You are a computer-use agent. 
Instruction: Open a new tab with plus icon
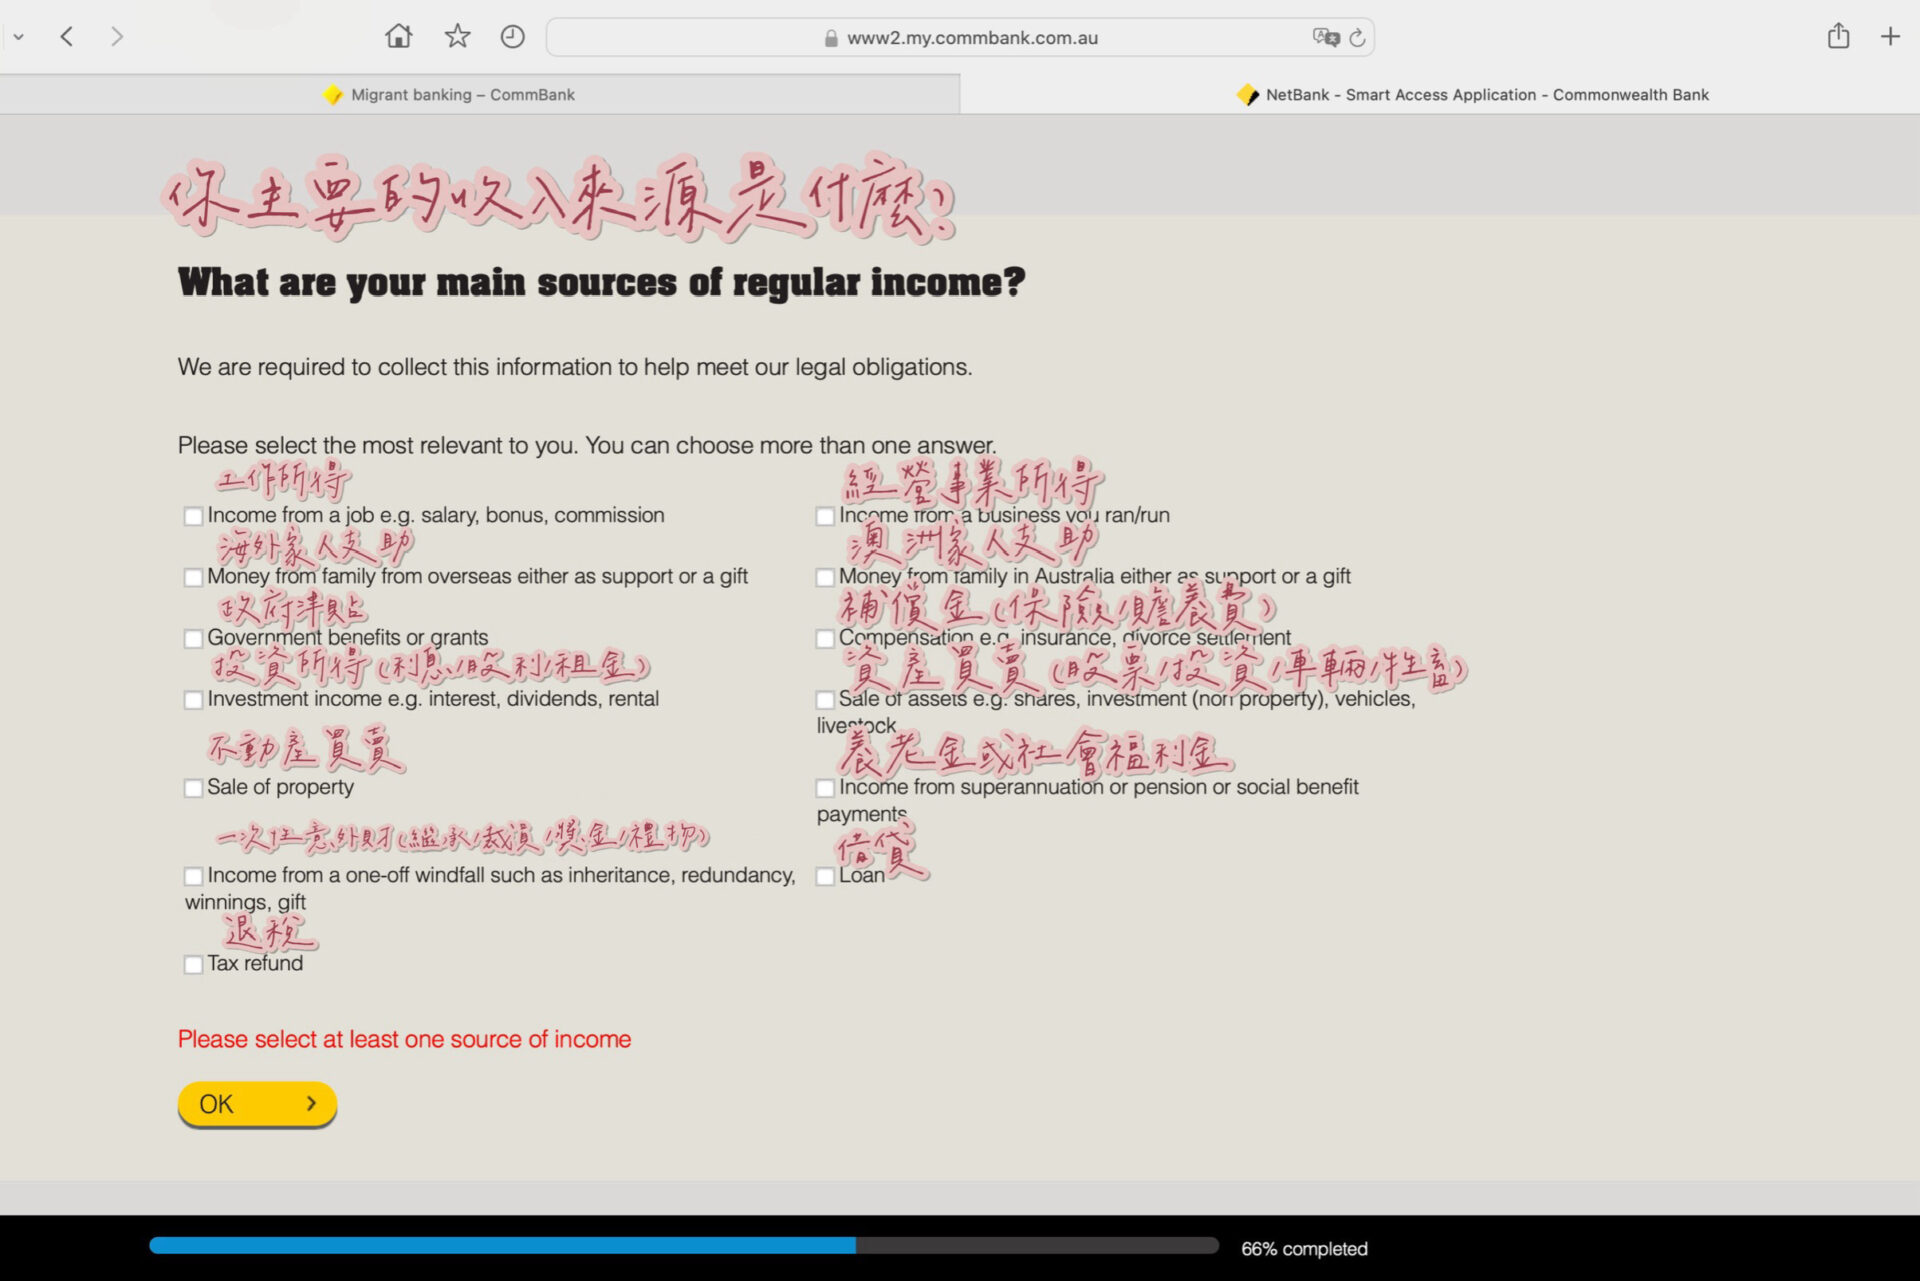tap(1889, 37)
